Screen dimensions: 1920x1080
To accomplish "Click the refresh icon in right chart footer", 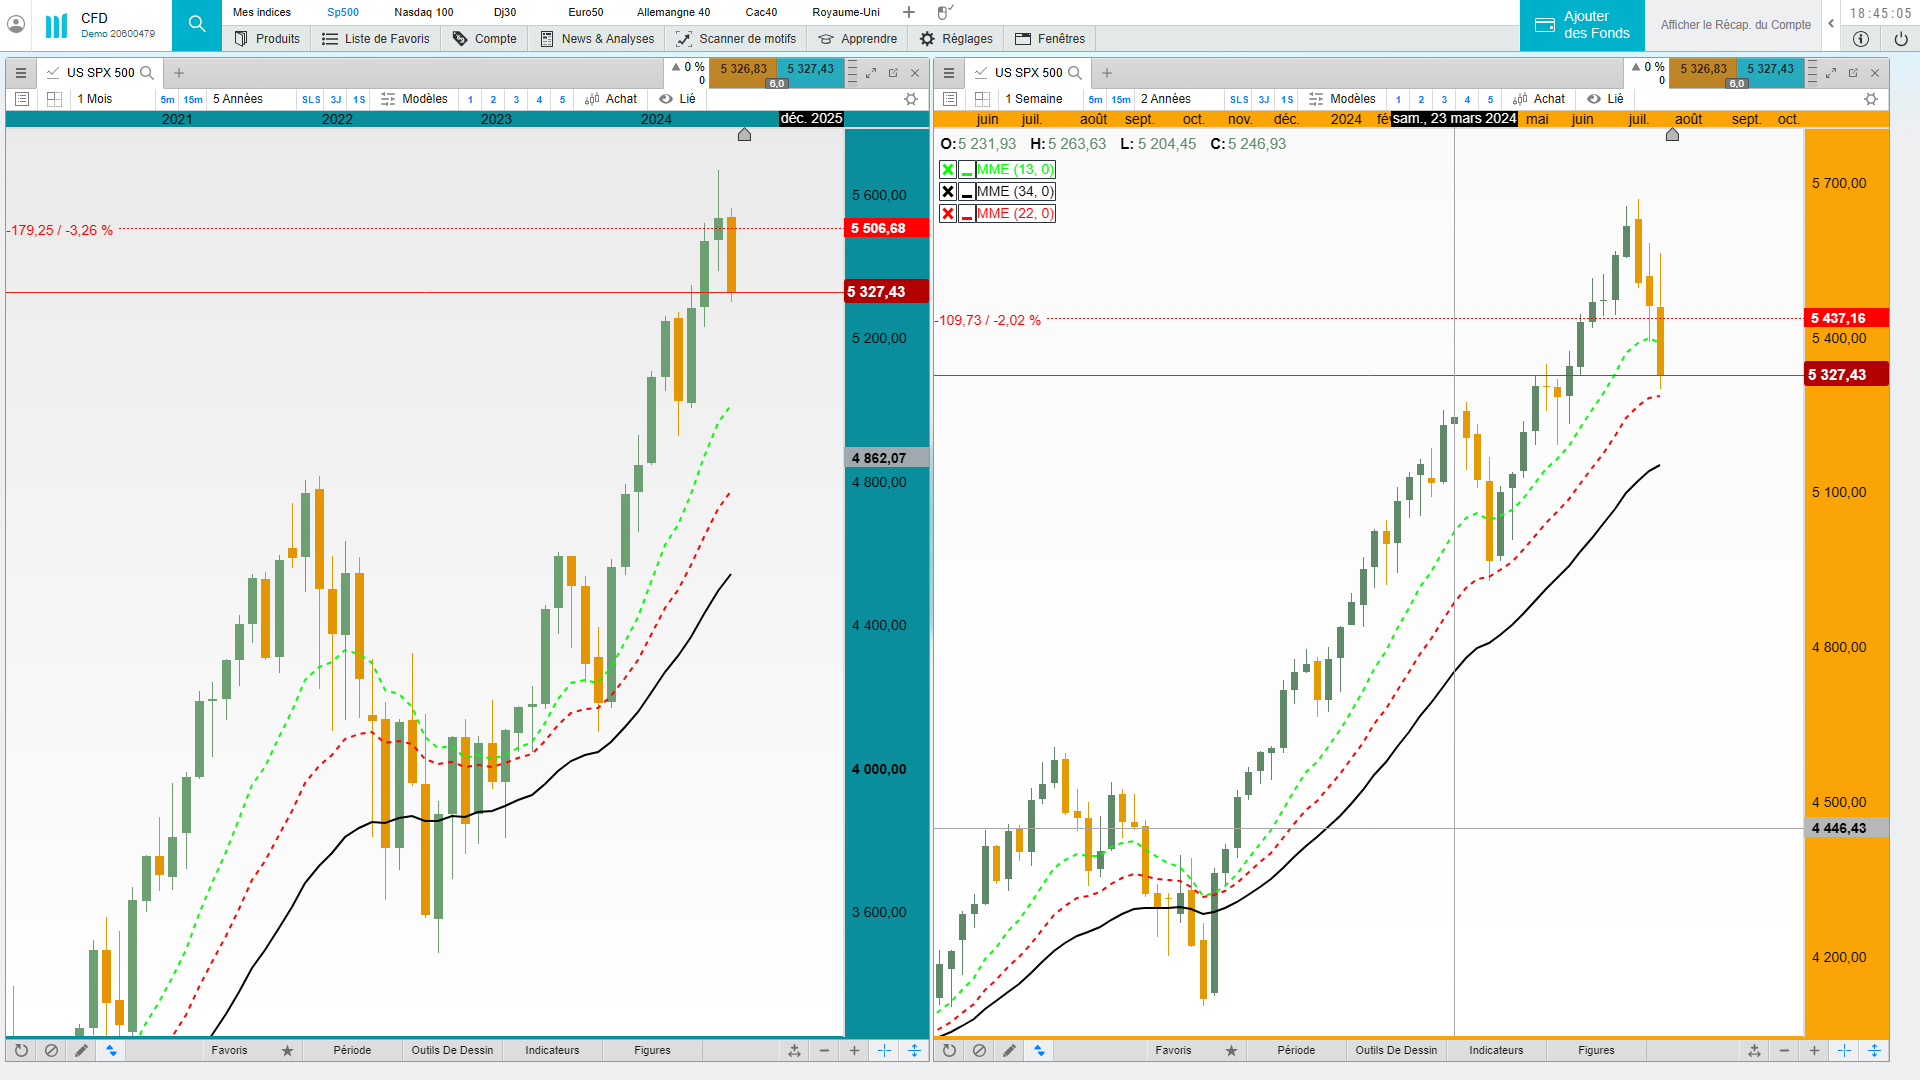I will click(949, 1050).
